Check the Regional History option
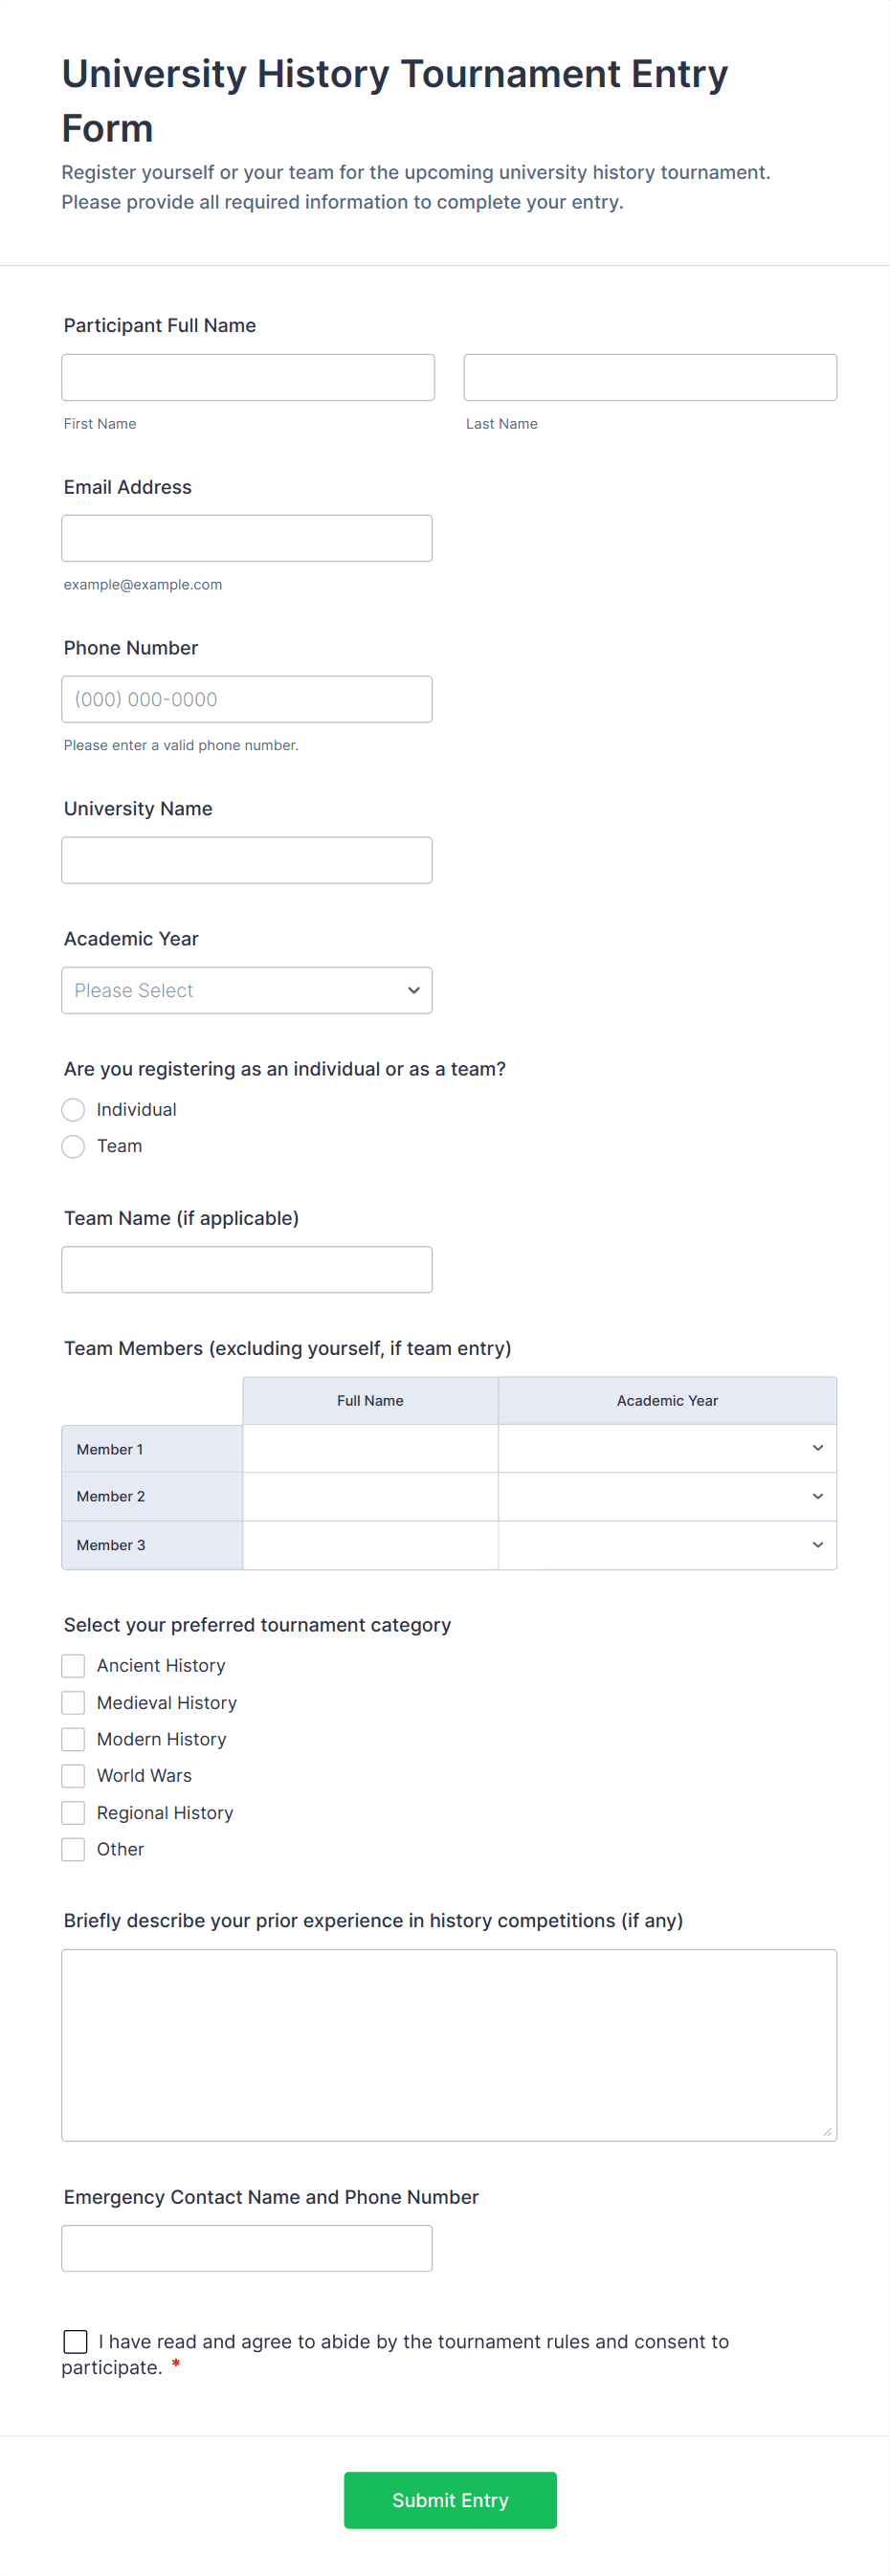This screenshot has width=890, height=2576. [73, 1812]
